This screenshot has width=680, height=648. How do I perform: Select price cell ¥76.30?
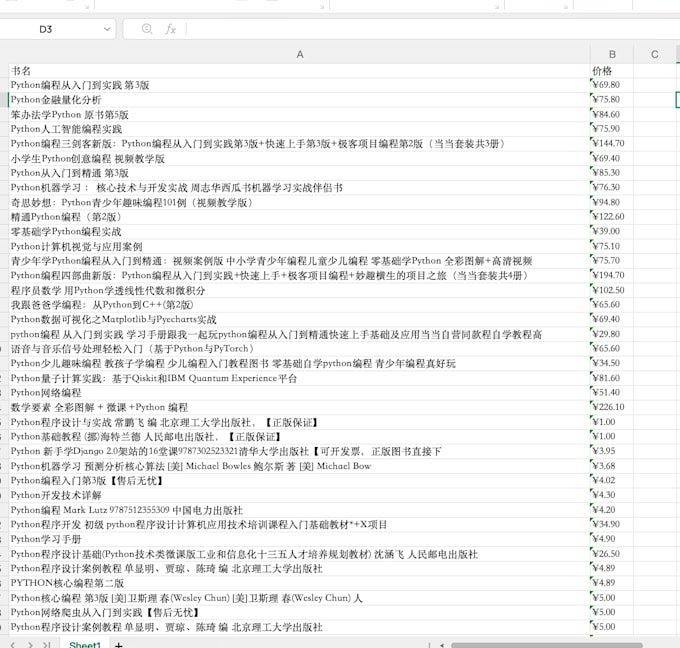pyautogui.click(x=612, y=187)
